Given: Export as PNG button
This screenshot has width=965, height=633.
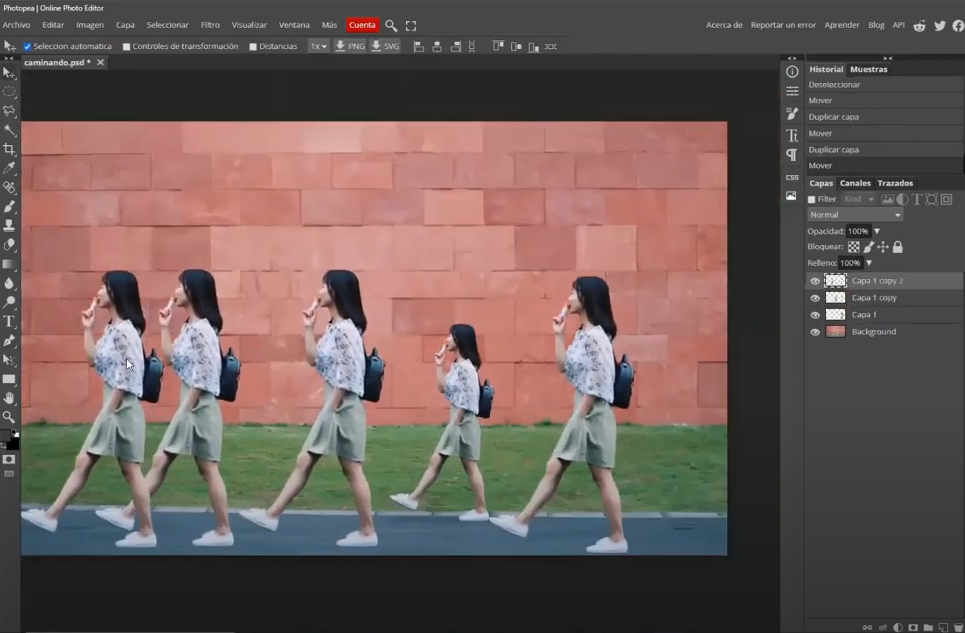Looking at the screenshot, I should click(350, 46).
